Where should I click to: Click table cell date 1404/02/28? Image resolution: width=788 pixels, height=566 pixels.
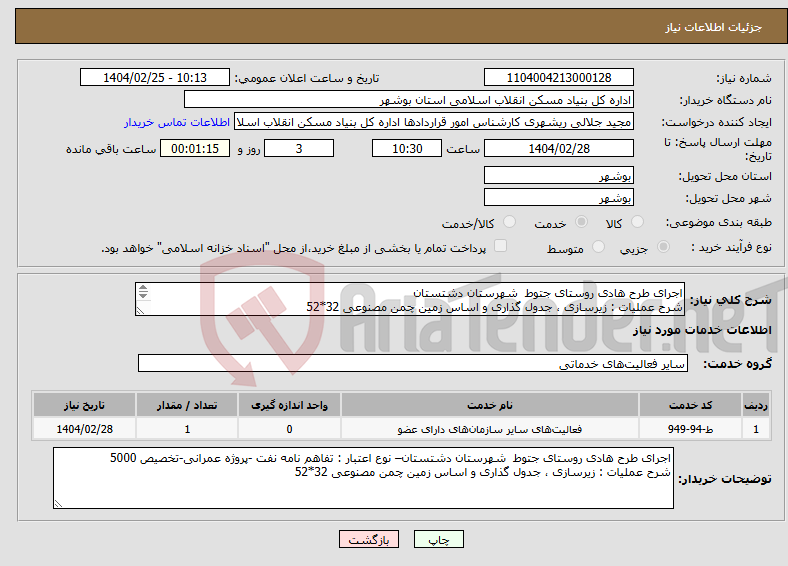[x=84, y=429]
